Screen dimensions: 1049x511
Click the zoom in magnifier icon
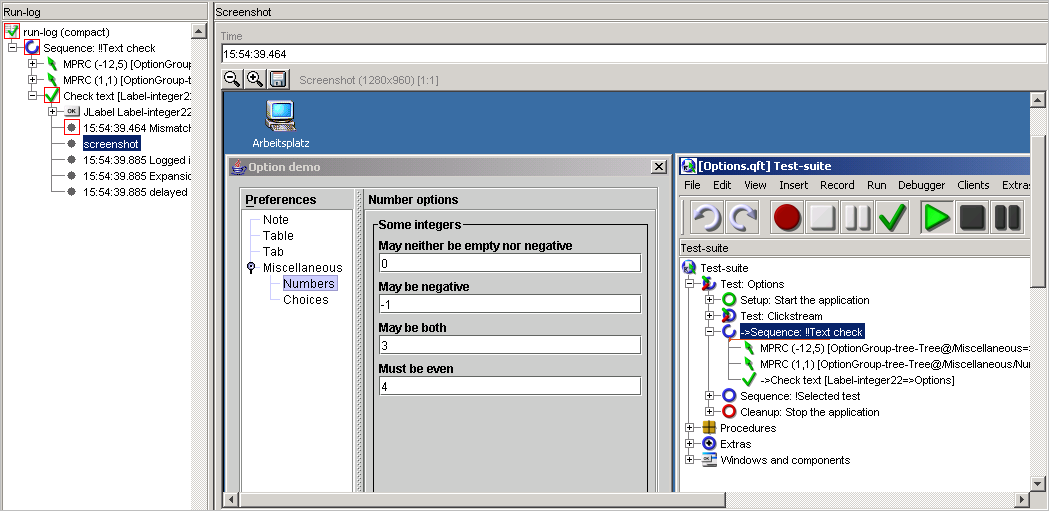click(254, 79)
